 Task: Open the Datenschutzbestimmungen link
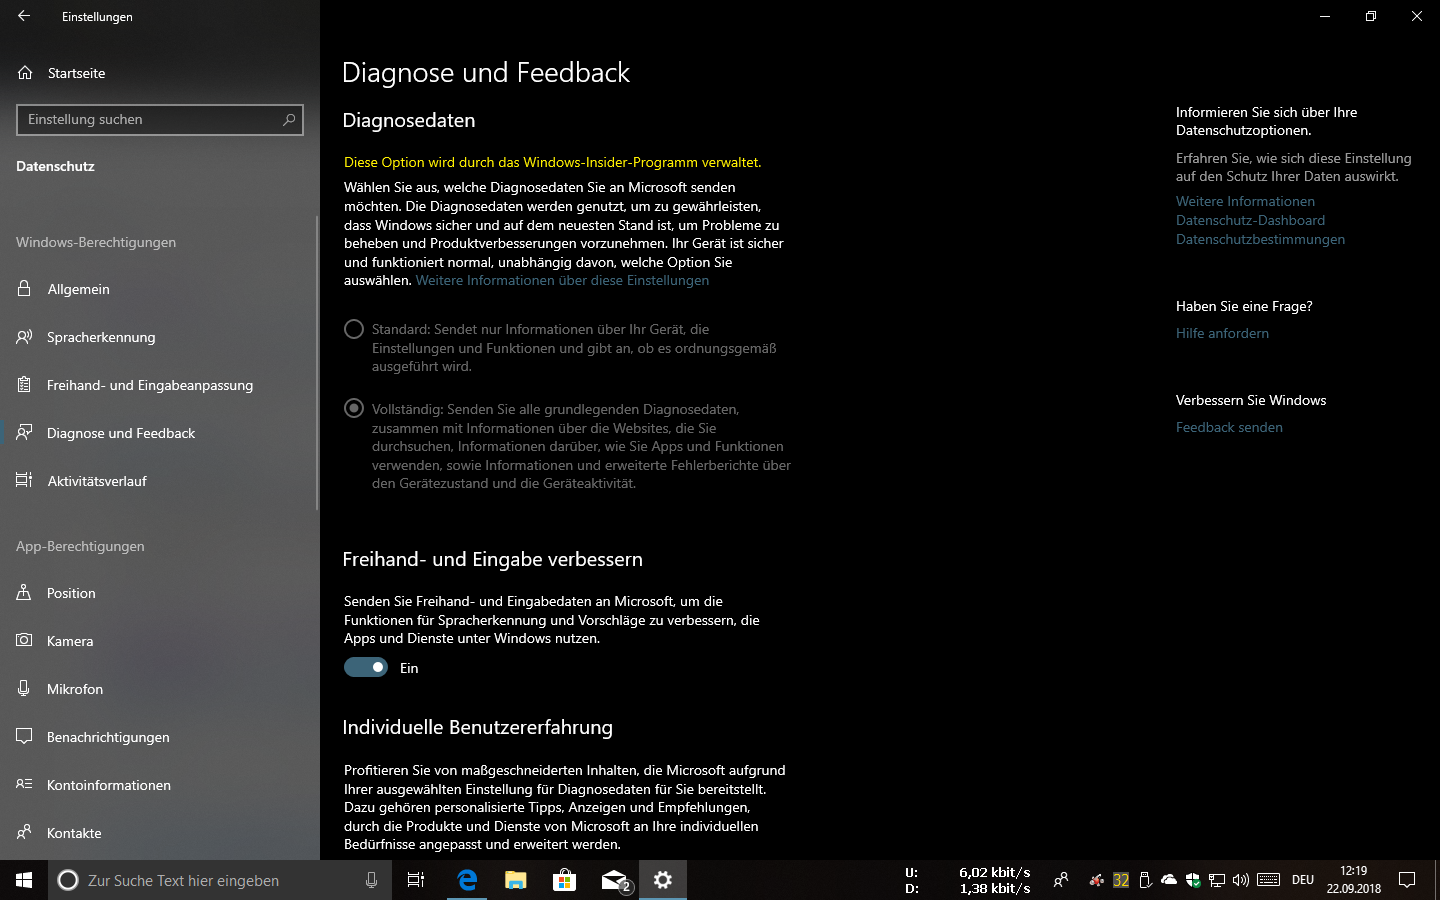coord(1260,239)
